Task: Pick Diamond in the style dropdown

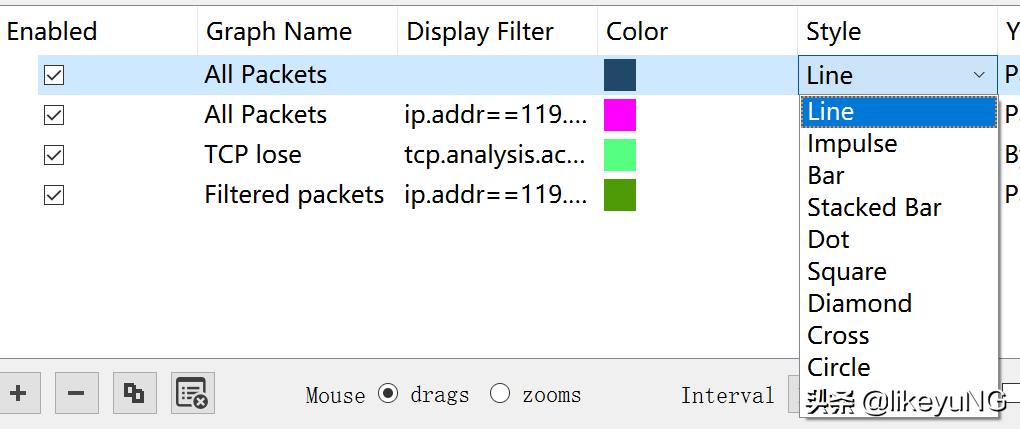Action: pyautogui.click(x=859, y=303)
